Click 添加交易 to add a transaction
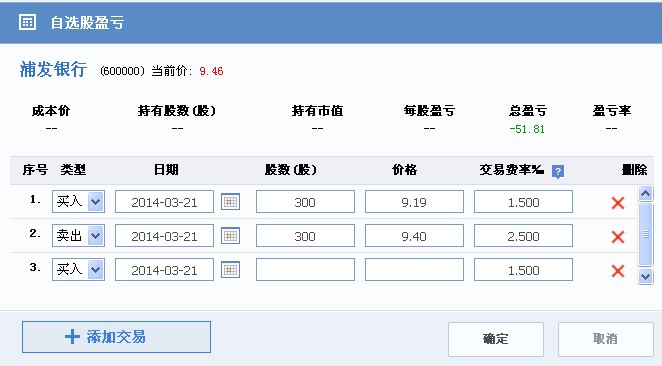Screen dimensions: 662x366 pos(117,337)
